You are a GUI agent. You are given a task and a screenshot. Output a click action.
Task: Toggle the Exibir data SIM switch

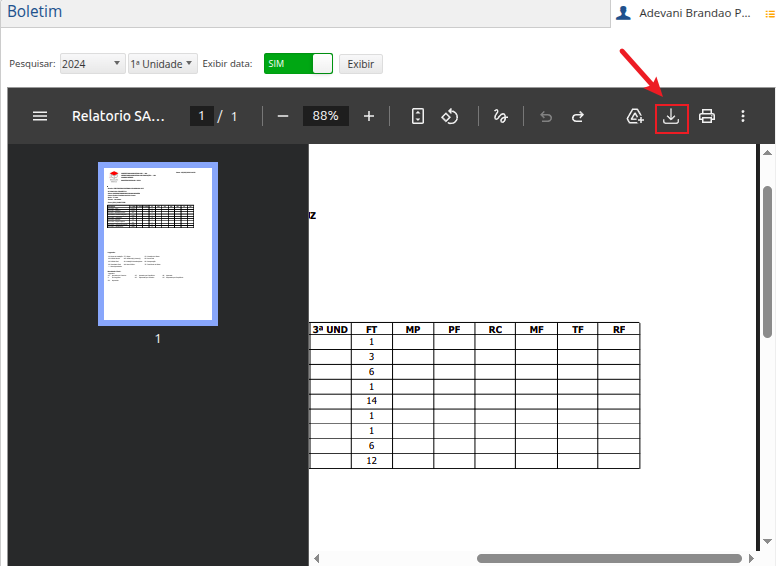(x=298, y=64)
